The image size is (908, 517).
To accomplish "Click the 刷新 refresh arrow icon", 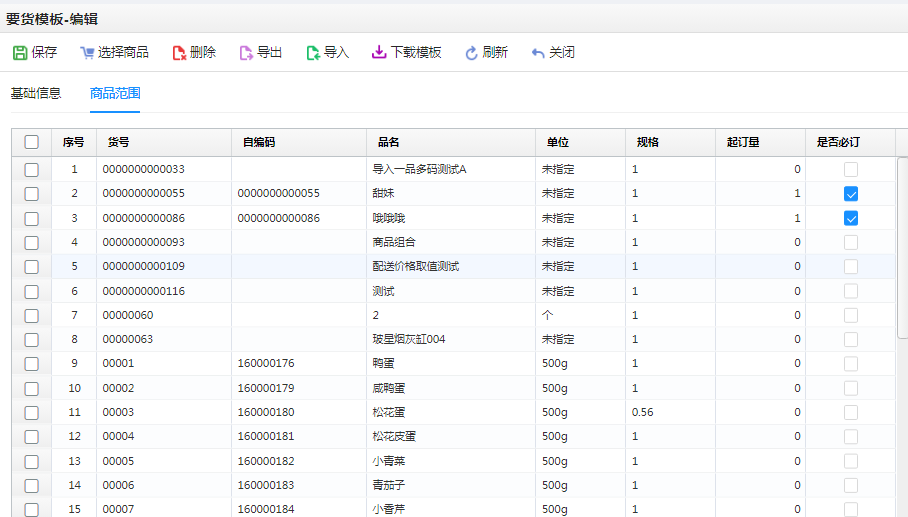I will [471, 53].
